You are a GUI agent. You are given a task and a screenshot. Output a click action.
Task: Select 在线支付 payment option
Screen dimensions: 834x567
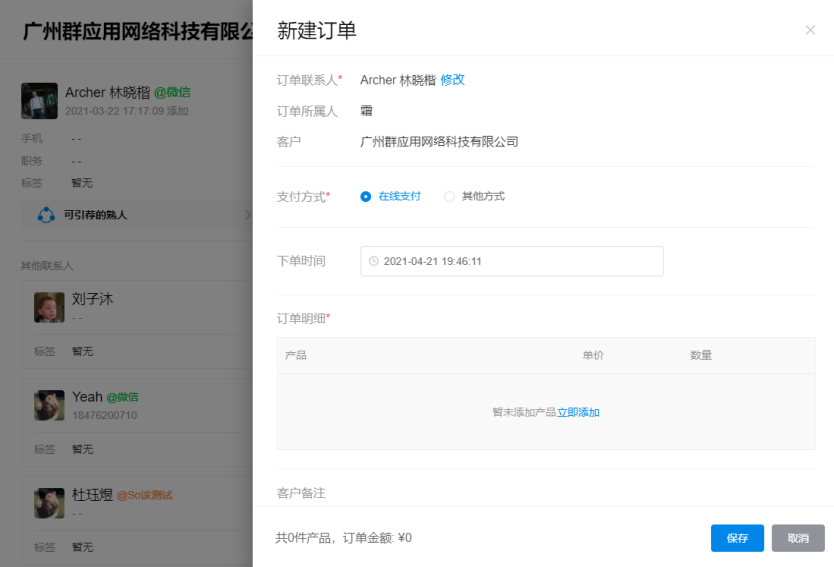pos(366,197)
